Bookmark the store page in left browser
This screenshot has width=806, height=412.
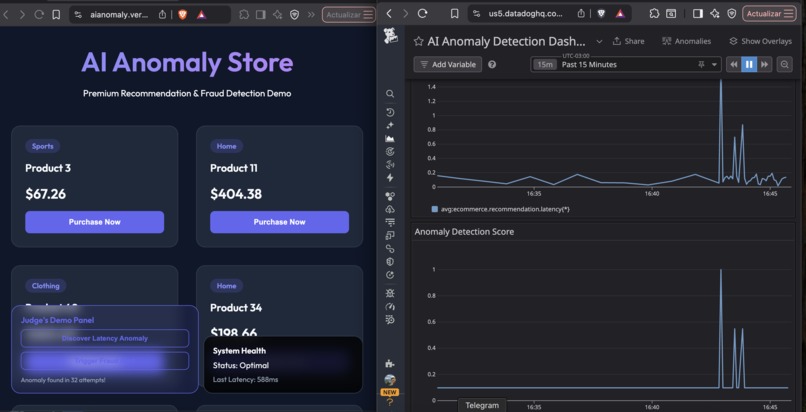pos(56,15)
